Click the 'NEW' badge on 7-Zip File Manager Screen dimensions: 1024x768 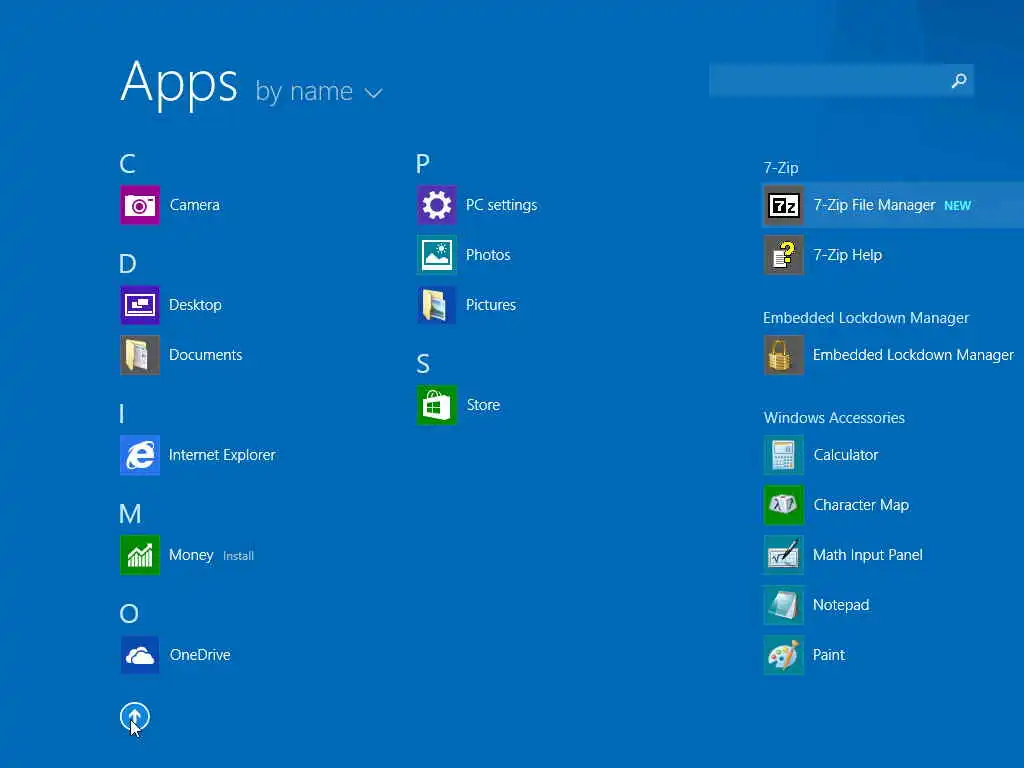(x=957, y=206)
